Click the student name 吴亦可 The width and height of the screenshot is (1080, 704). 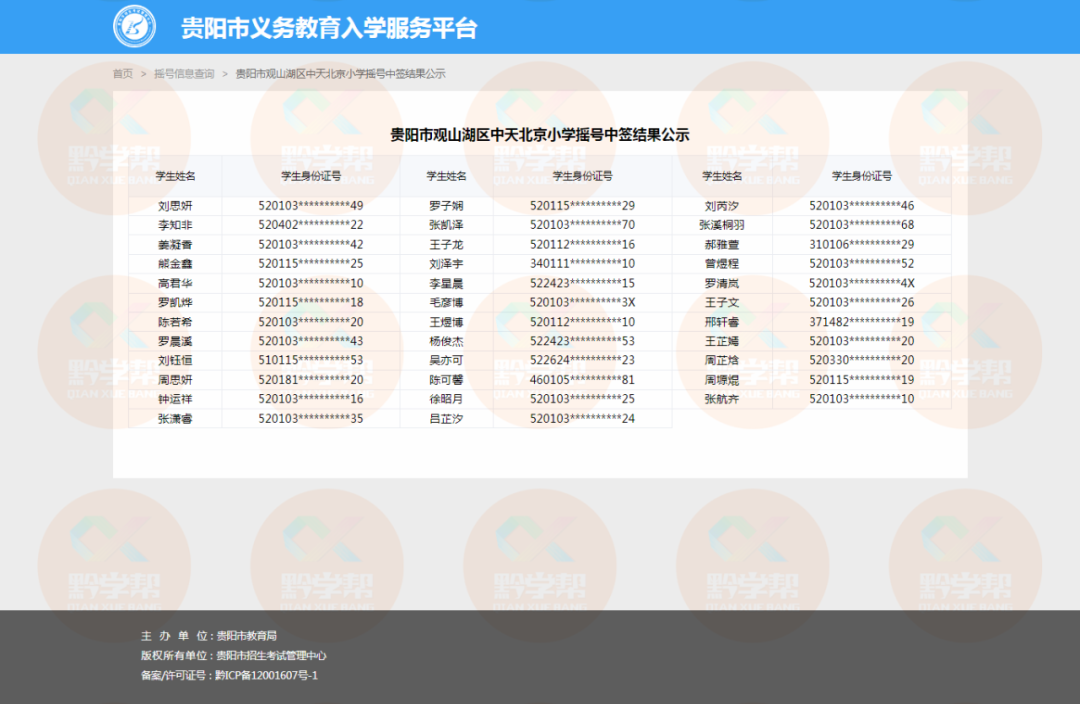tap(446, 360)
